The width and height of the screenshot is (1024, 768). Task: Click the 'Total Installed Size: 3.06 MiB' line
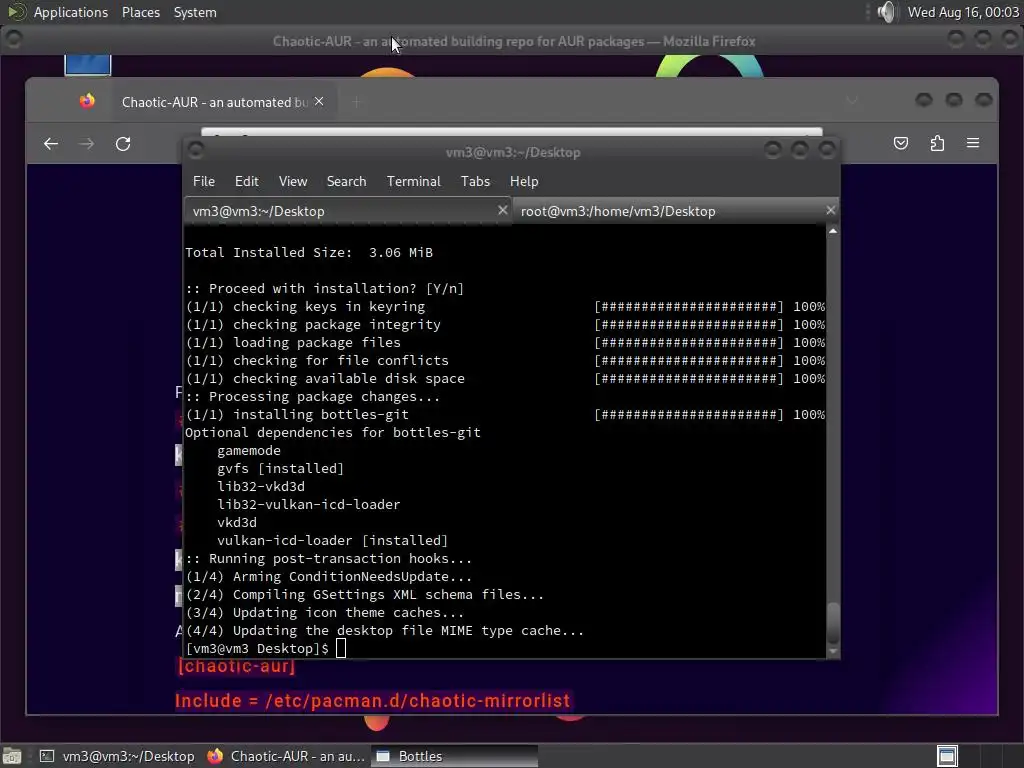click(309, 253)
